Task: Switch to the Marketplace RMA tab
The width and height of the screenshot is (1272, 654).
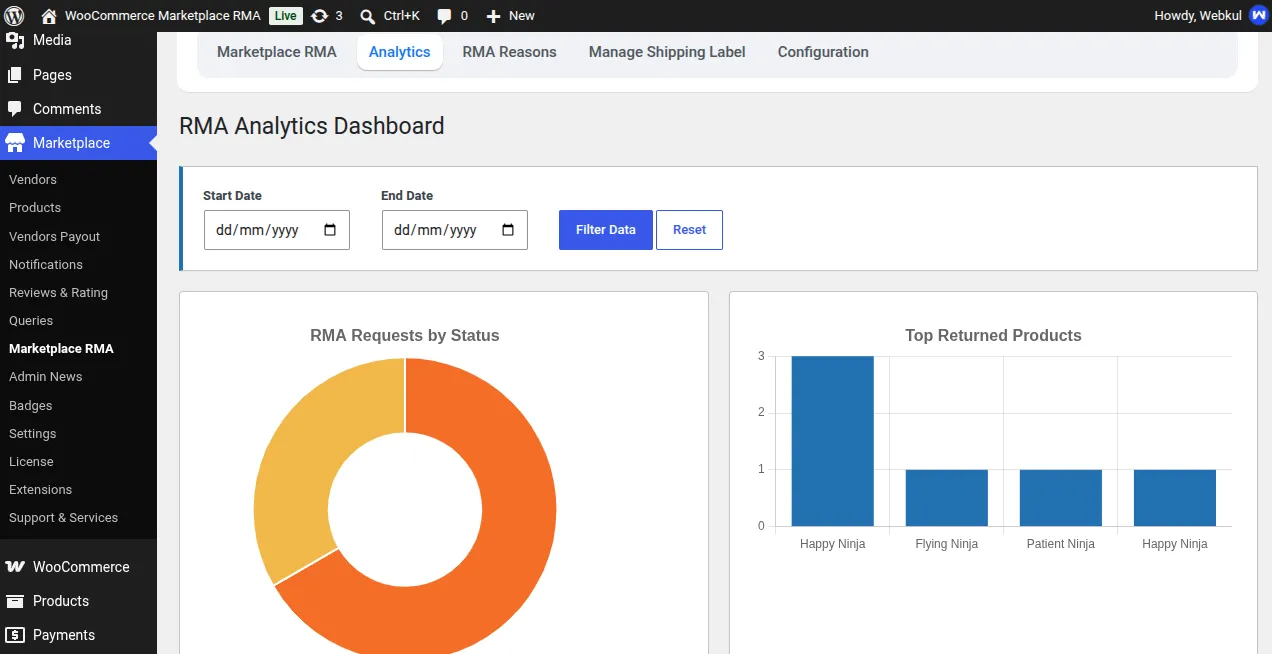Action: [277, 52]
